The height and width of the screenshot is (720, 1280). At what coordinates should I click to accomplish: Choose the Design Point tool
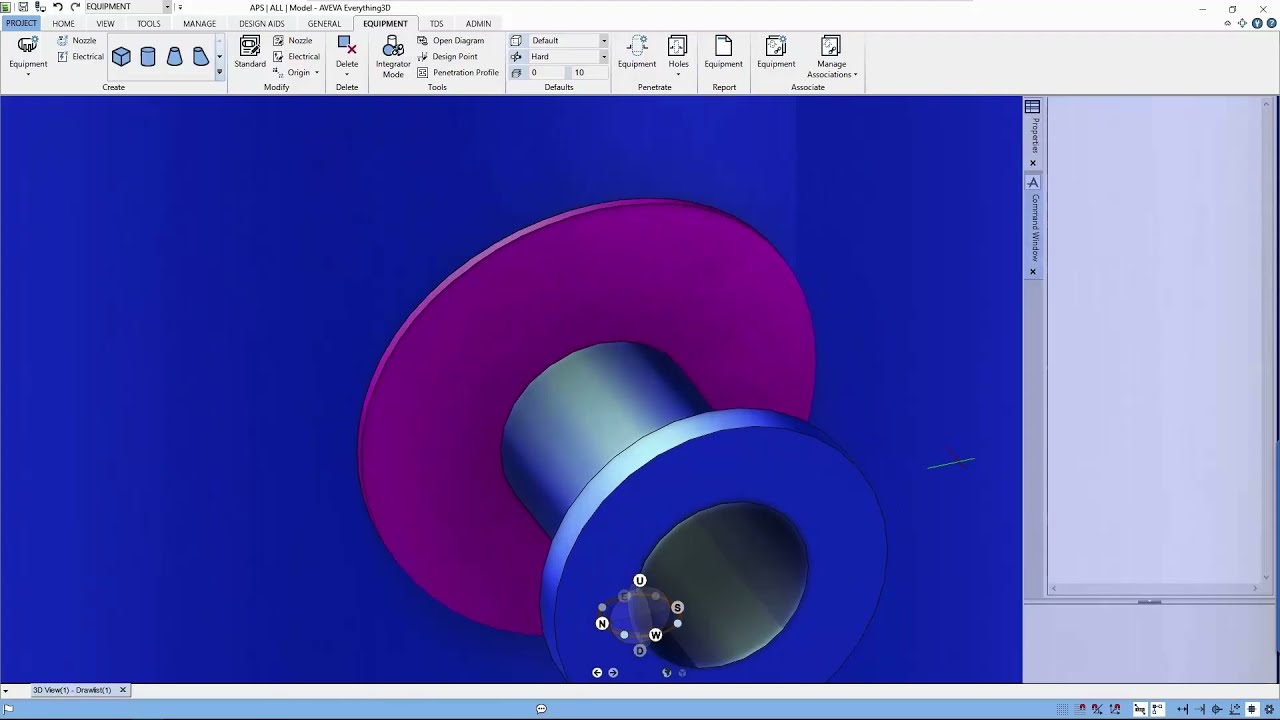coord(448,57)
